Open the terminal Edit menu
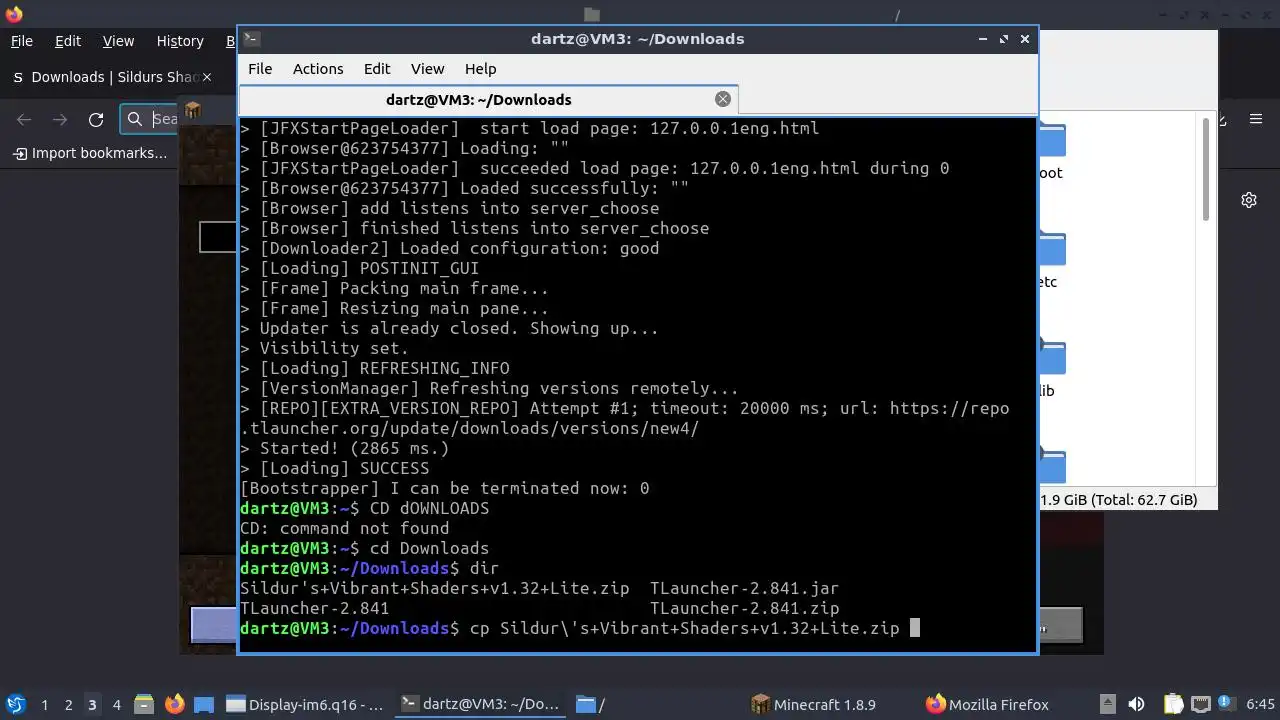Screen dimensions: 1280x720 coord(377,69)
